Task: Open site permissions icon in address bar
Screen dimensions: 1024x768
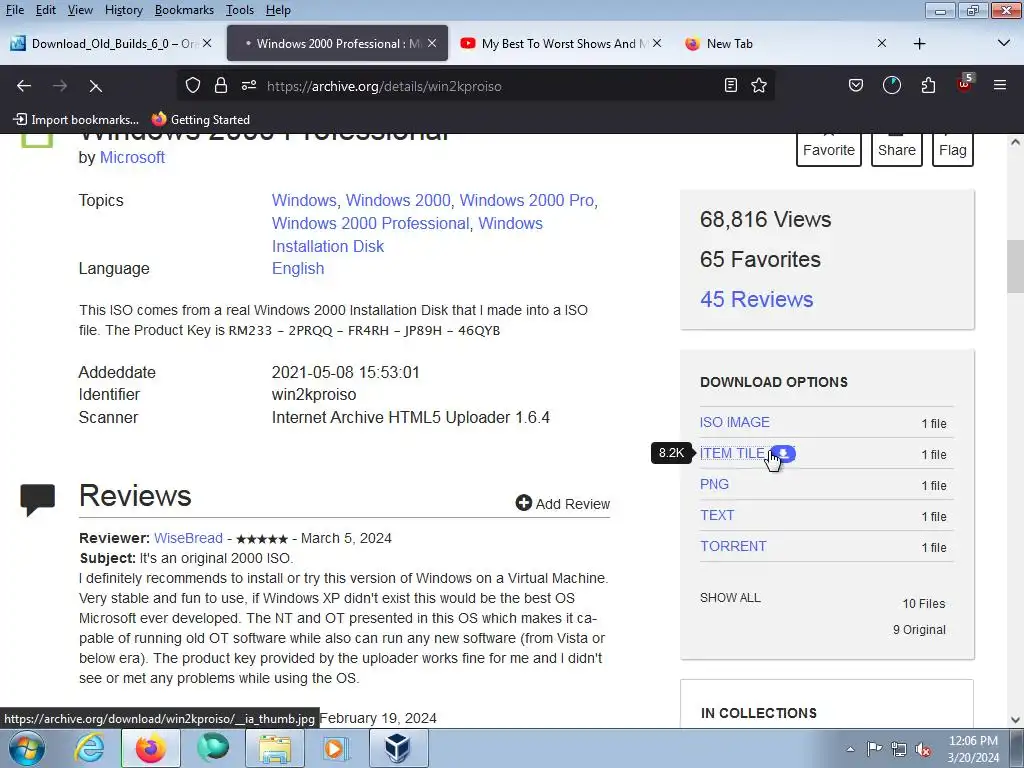Action: point(249,86)
